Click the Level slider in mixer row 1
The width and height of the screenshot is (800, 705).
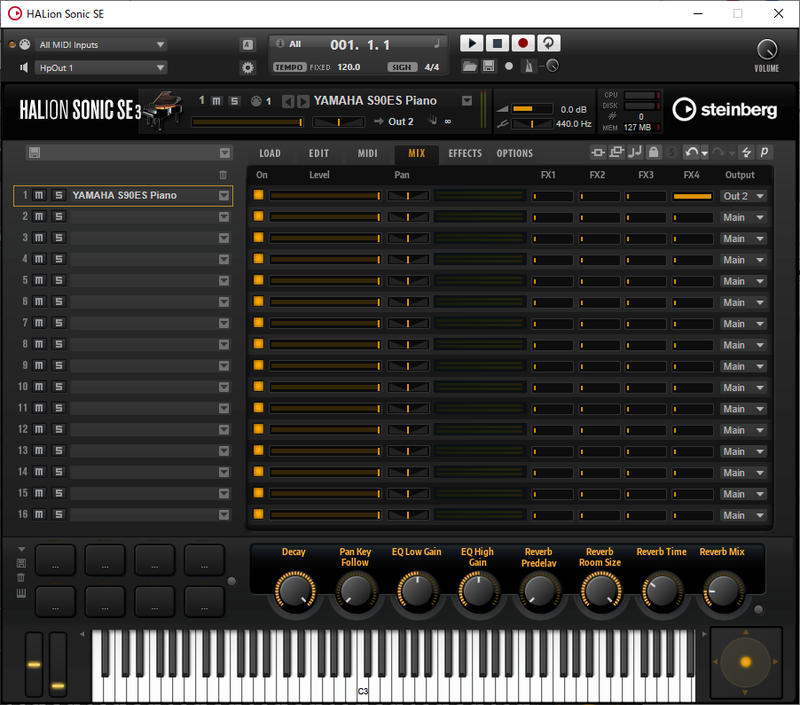coord(326,196)
